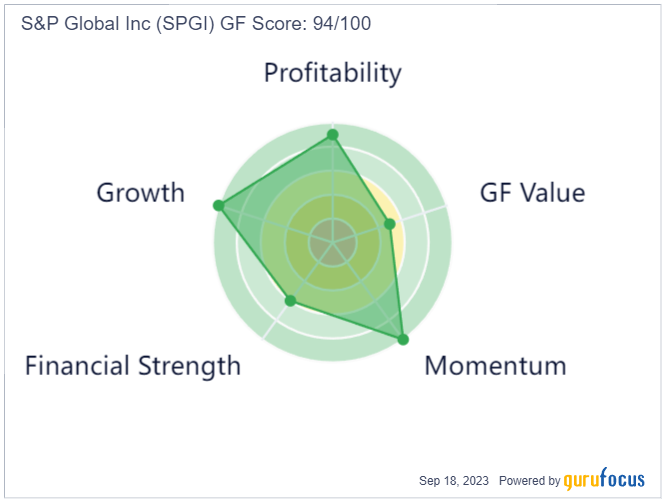Click the GF Value data point
This screenshot has height=502, width=666.
pos(389,224)
